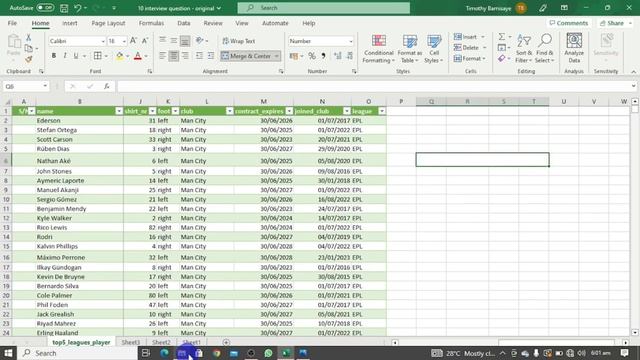The width and height of the screenshot is (640, 360).
Task: Click the Undo arrow
Action: 78,8
